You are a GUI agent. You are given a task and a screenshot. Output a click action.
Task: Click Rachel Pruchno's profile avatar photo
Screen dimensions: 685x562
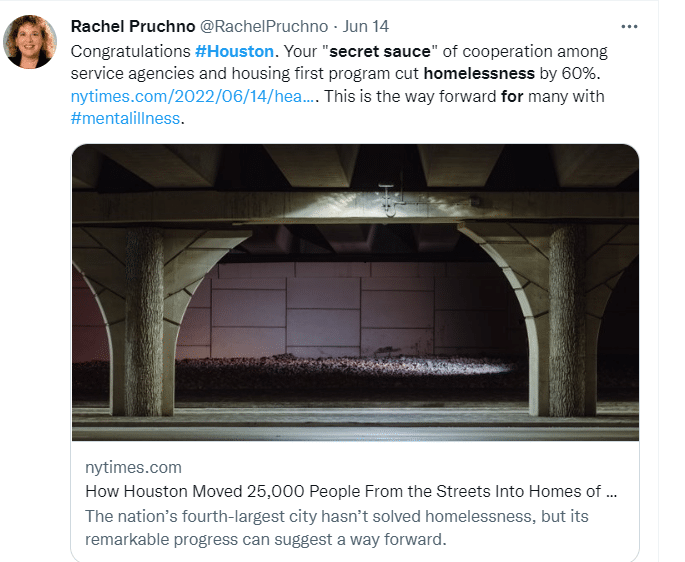point(31,42)
